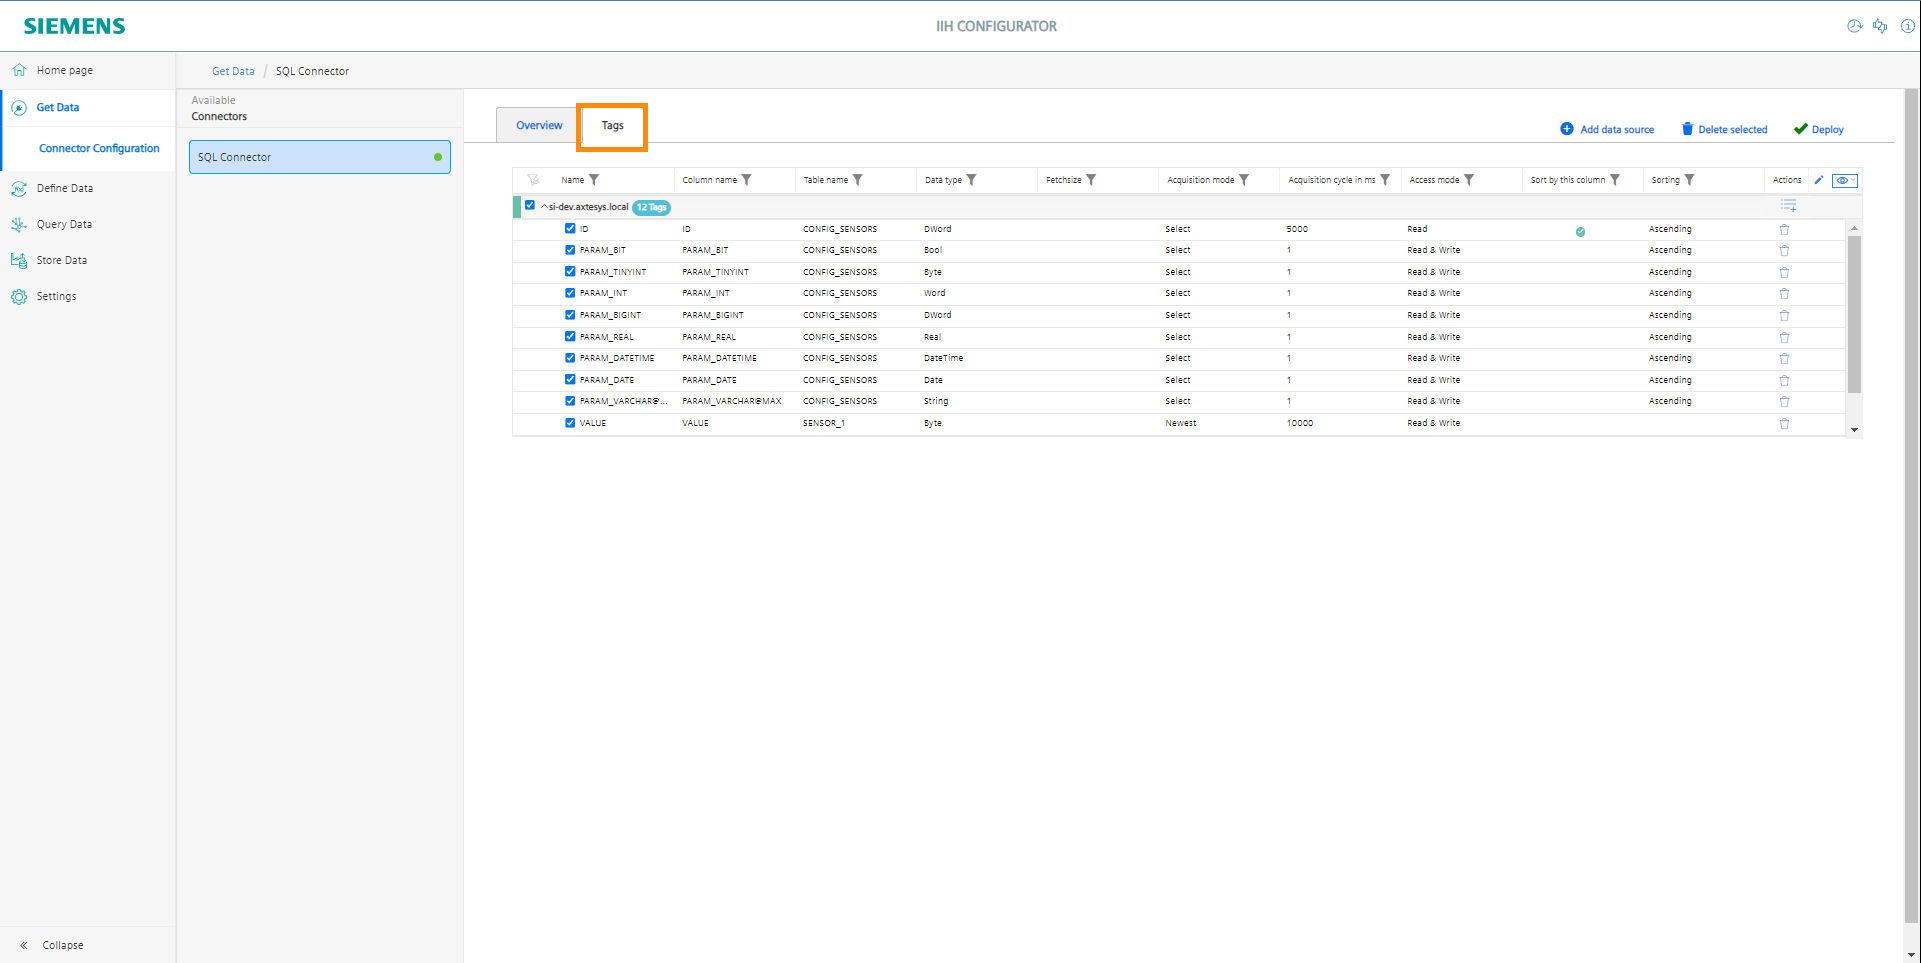Click the add tag list icon

click(1788, 206)
